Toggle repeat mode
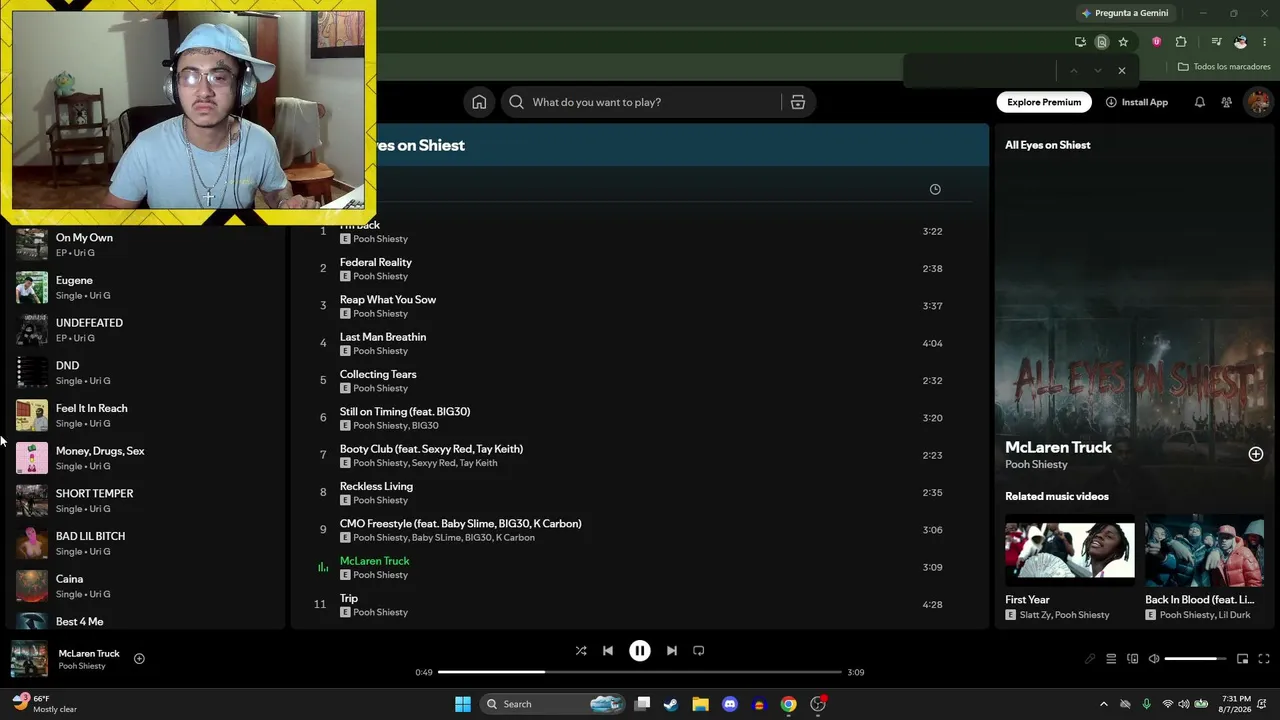 click(699, 651)
